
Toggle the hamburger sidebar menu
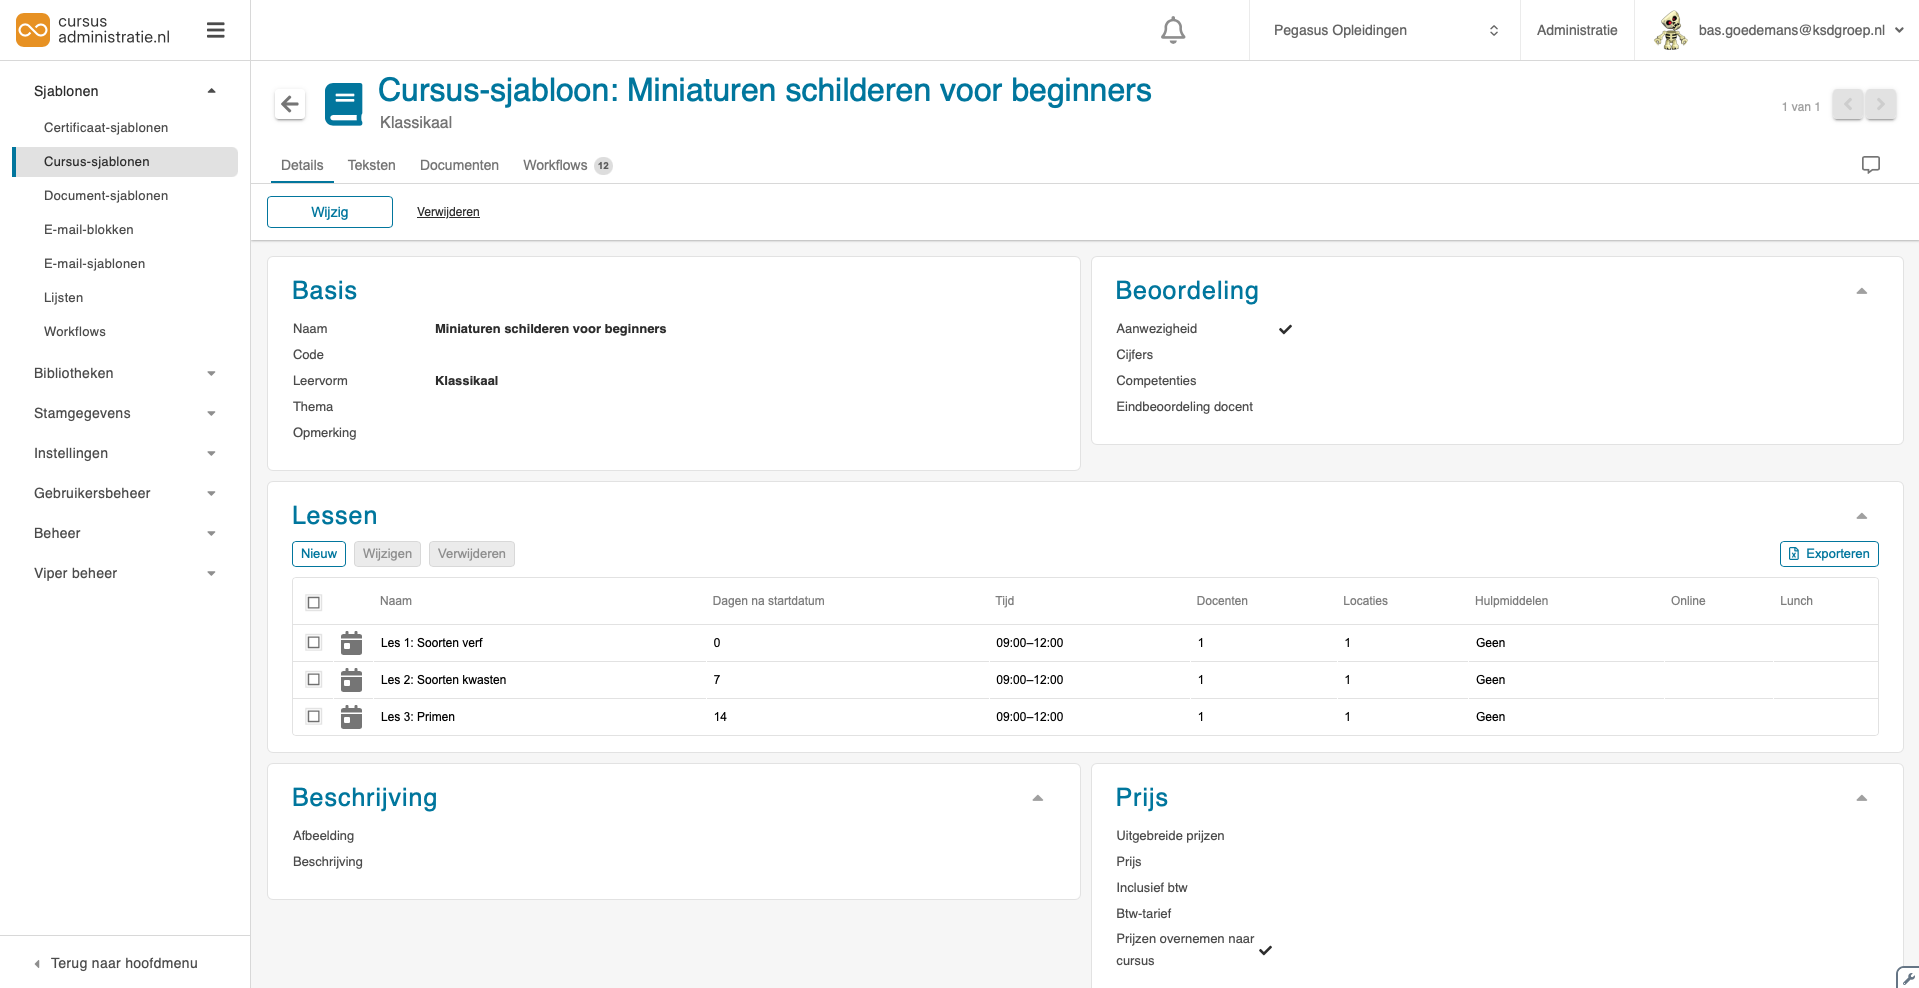(215, 30)
